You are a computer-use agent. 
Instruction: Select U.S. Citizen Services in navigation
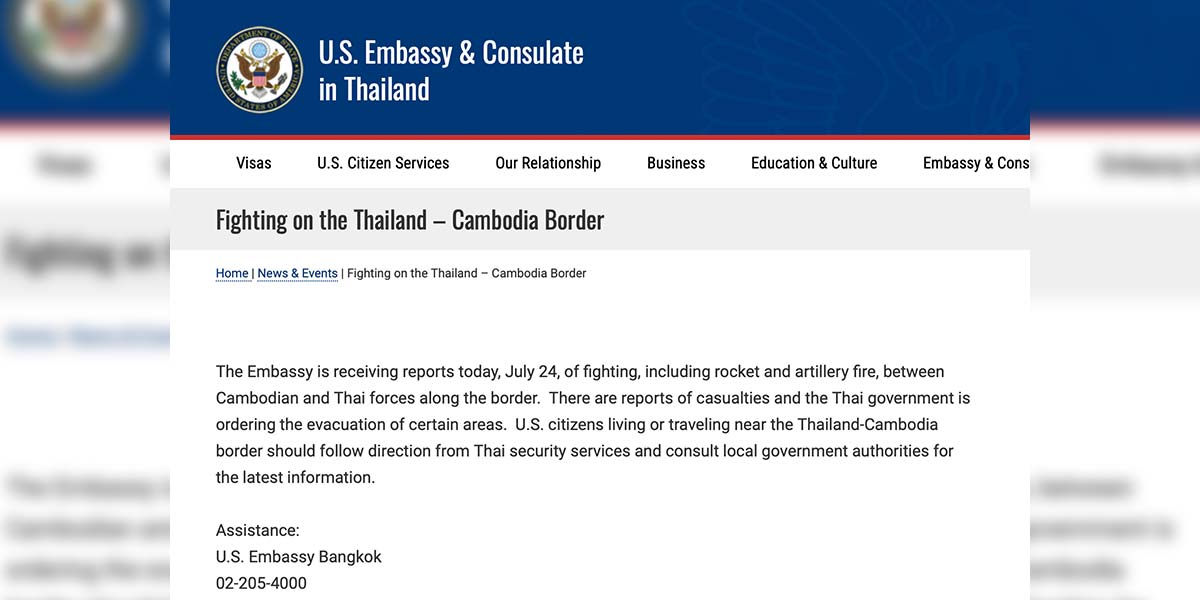[383, 163]
